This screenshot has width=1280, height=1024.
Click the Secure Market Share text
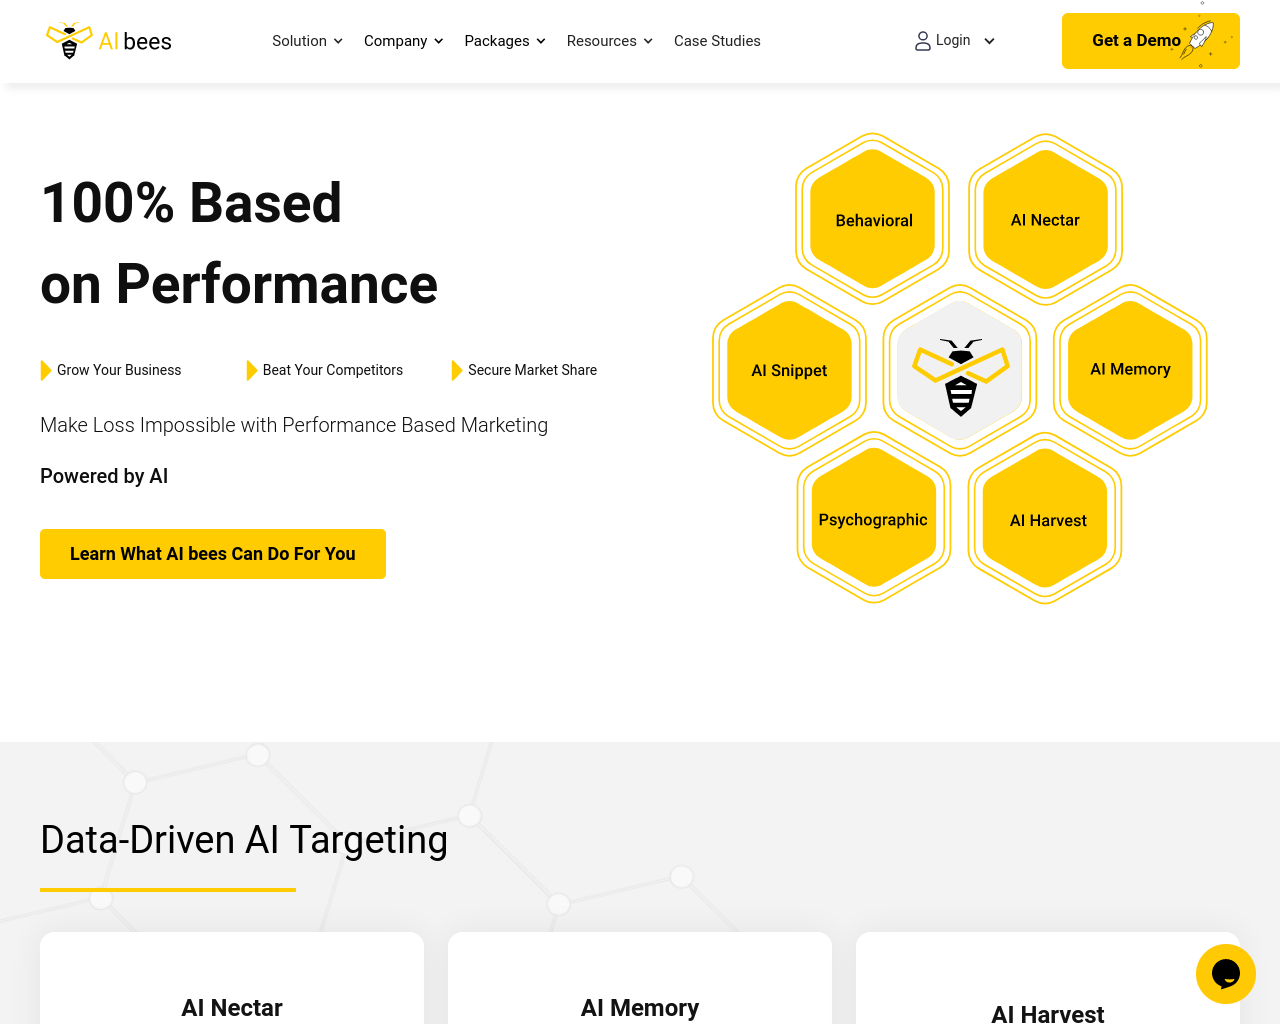coord(532,370)
